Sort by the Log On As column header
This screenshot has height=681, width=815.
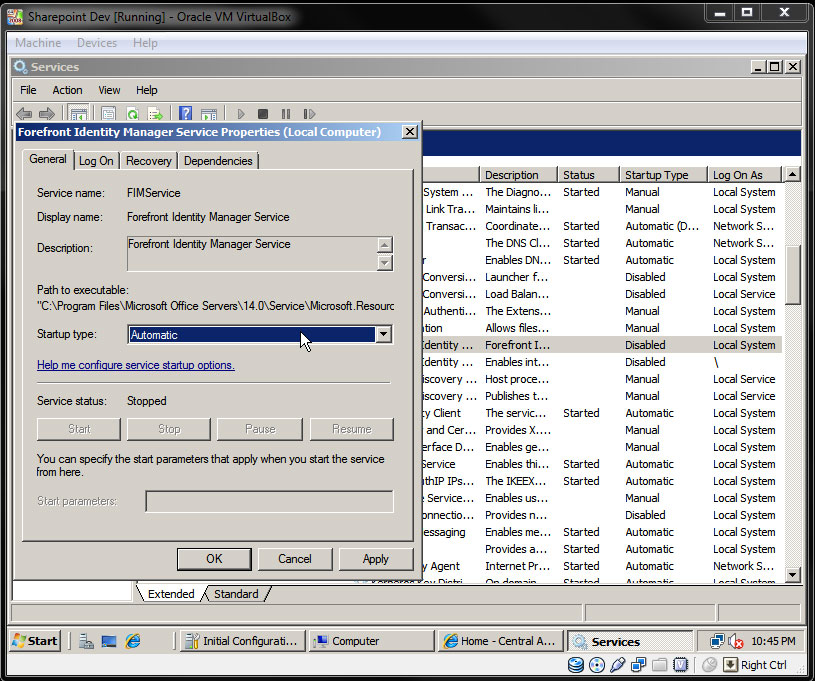click(x=745, y=175)
